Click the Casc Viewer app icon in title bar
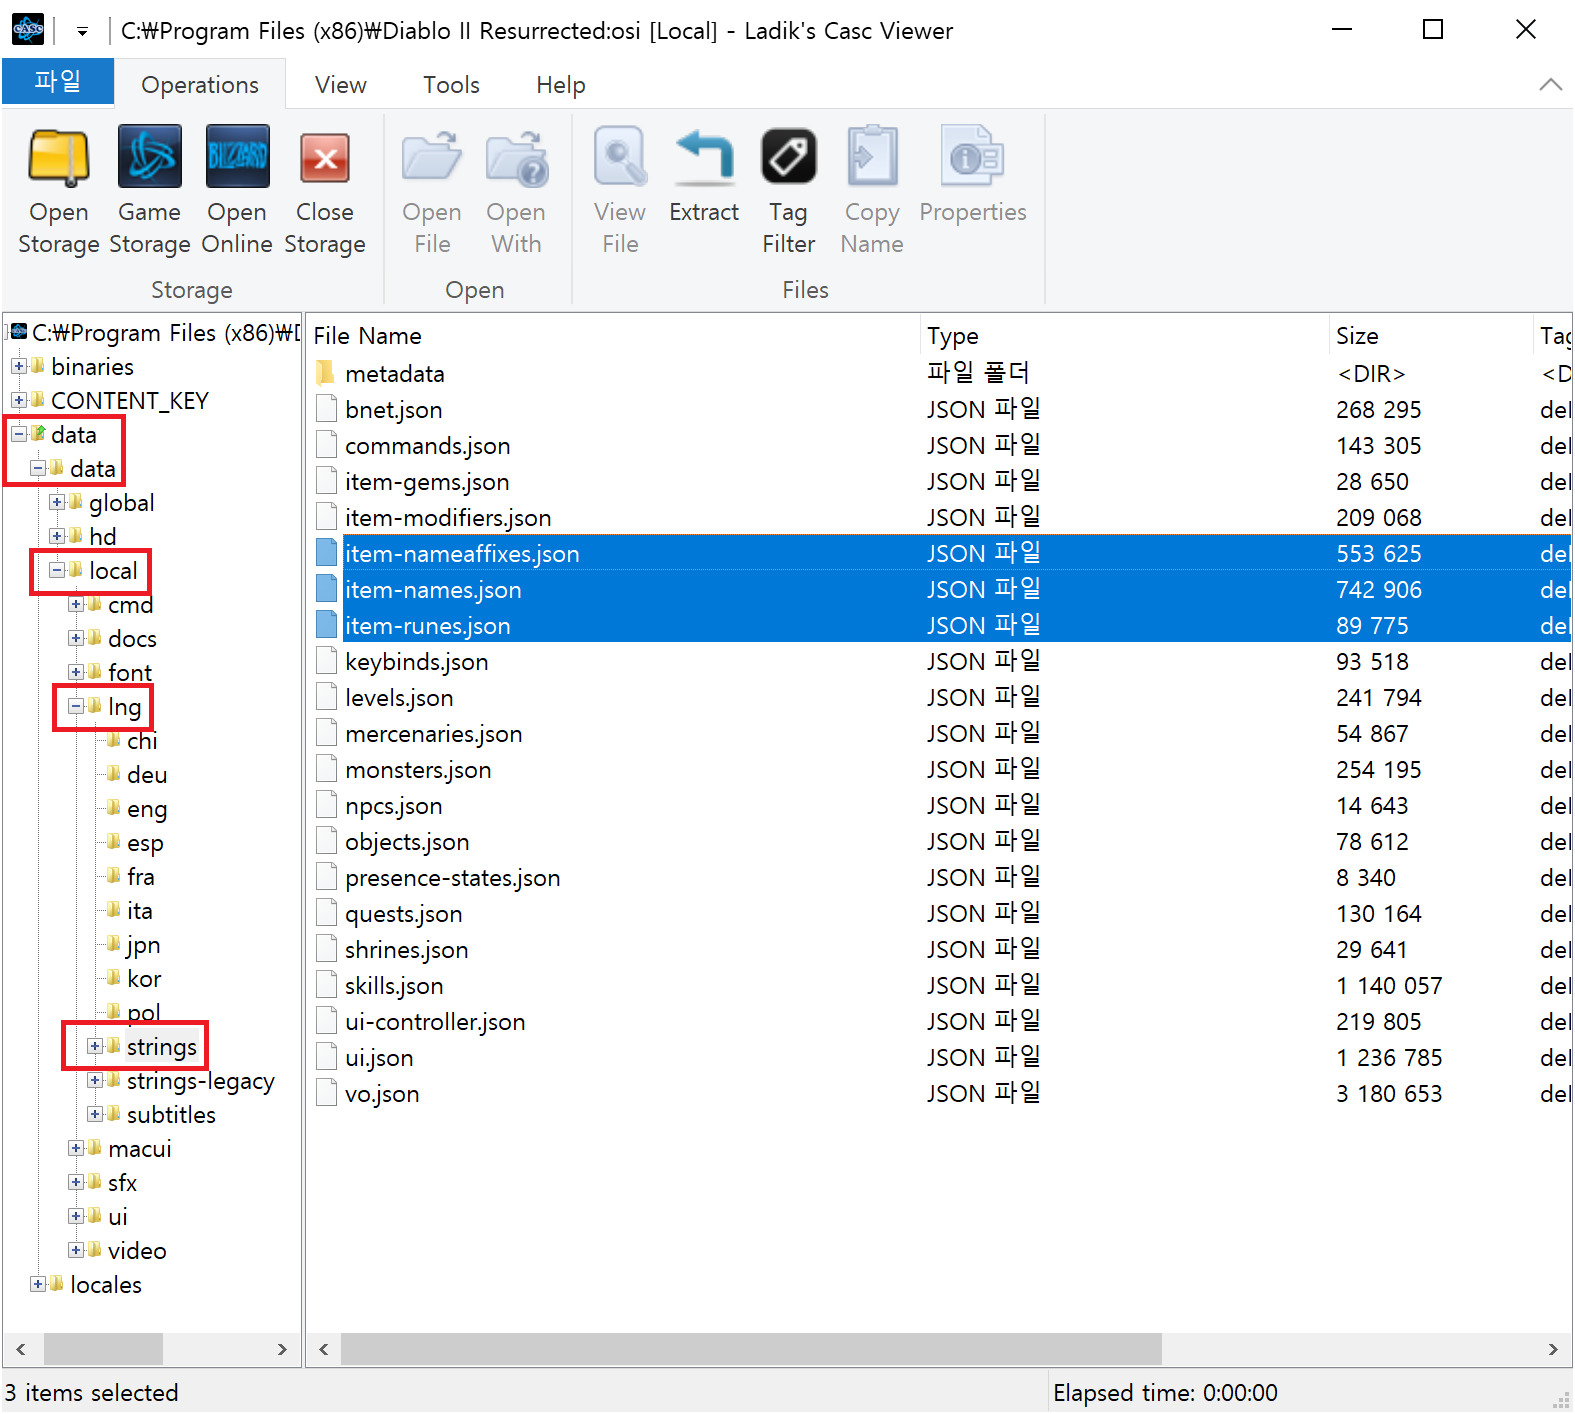Screen dimensions: 1575x1414 28,30
